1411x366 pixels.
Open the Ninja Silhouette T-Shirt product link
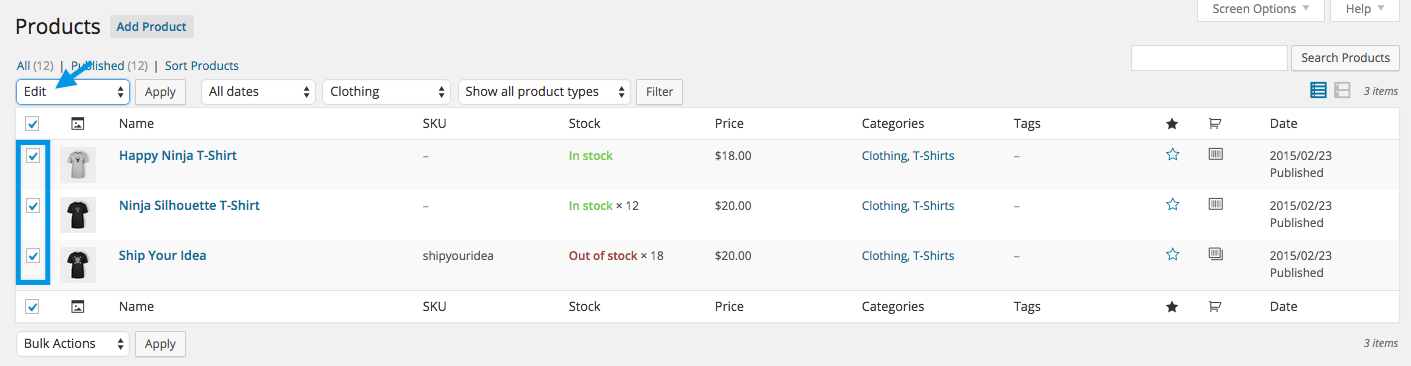pos(189,205)
